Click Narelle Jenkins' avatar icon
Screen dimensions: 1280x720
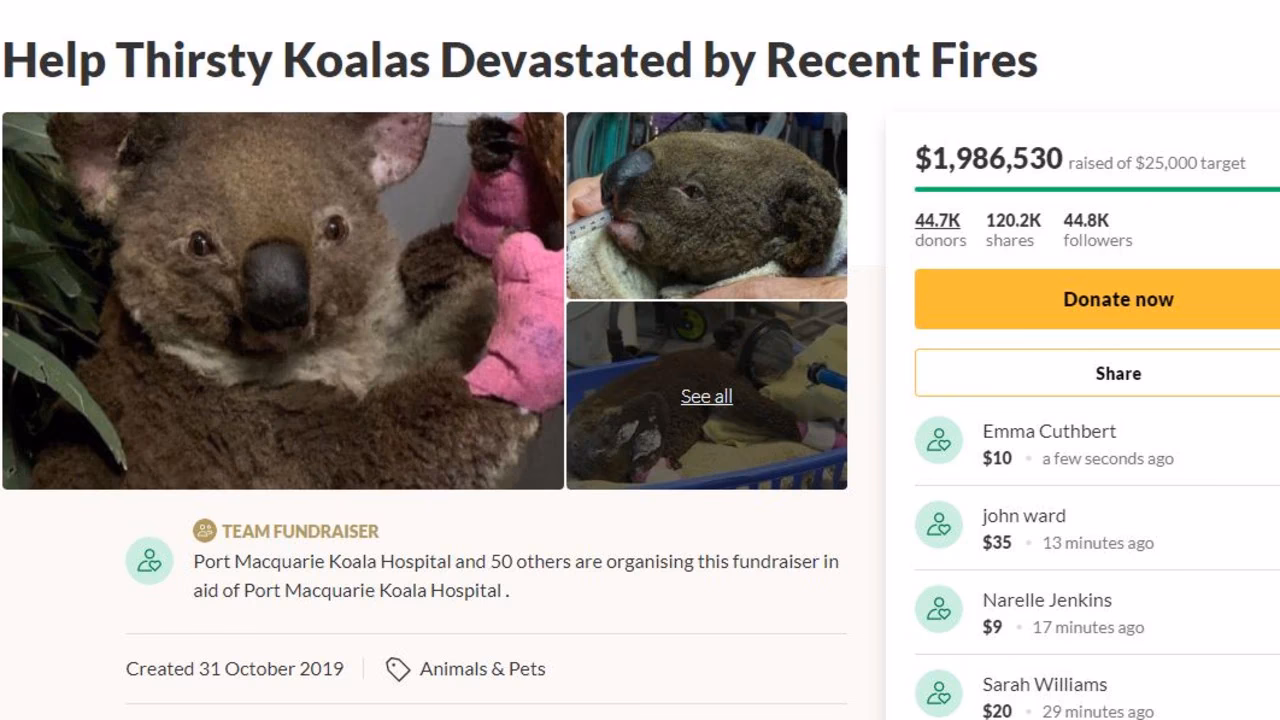[x=938, y=608]
